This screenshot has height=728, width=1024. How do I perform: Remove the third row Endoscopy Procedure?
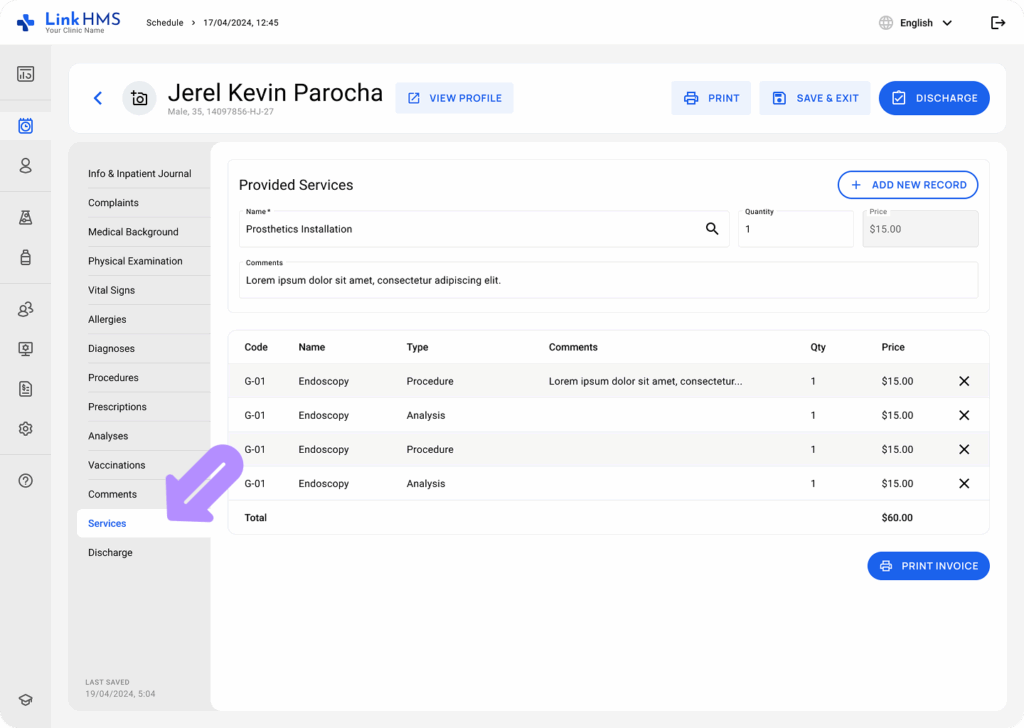click(x=964, y=449)
